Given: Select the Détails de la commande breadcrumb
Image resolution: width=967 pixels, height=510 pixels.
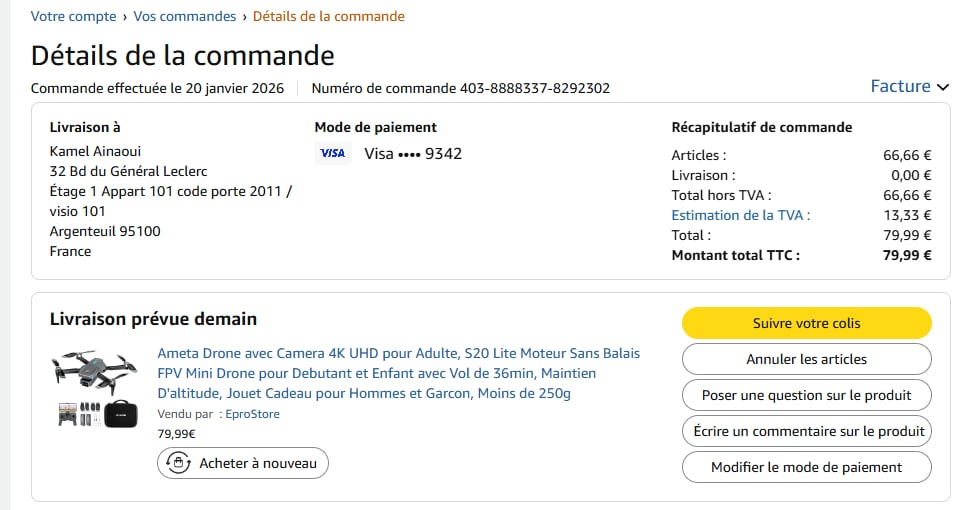Looking at the screenshot, I should tap(329, 17).
